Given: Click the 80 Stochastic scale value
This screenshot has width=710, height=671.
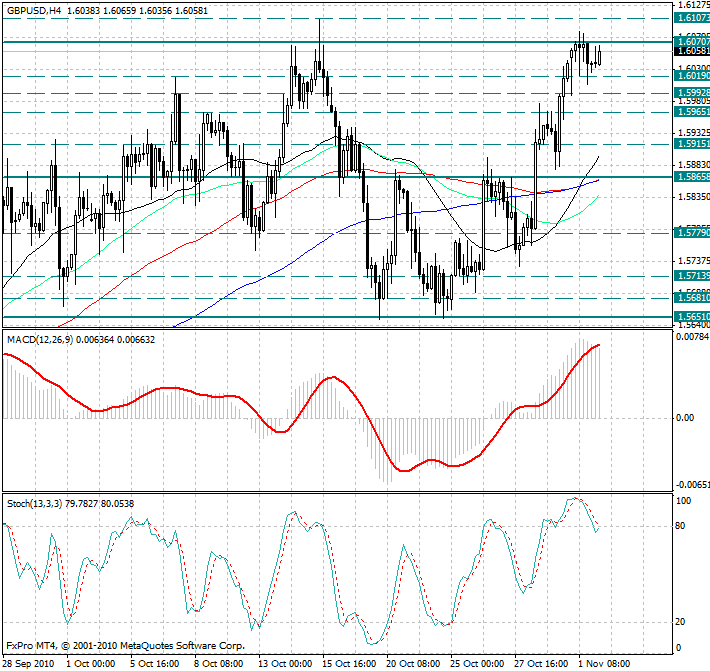Looking at the screenshot, I should (680, 526).
